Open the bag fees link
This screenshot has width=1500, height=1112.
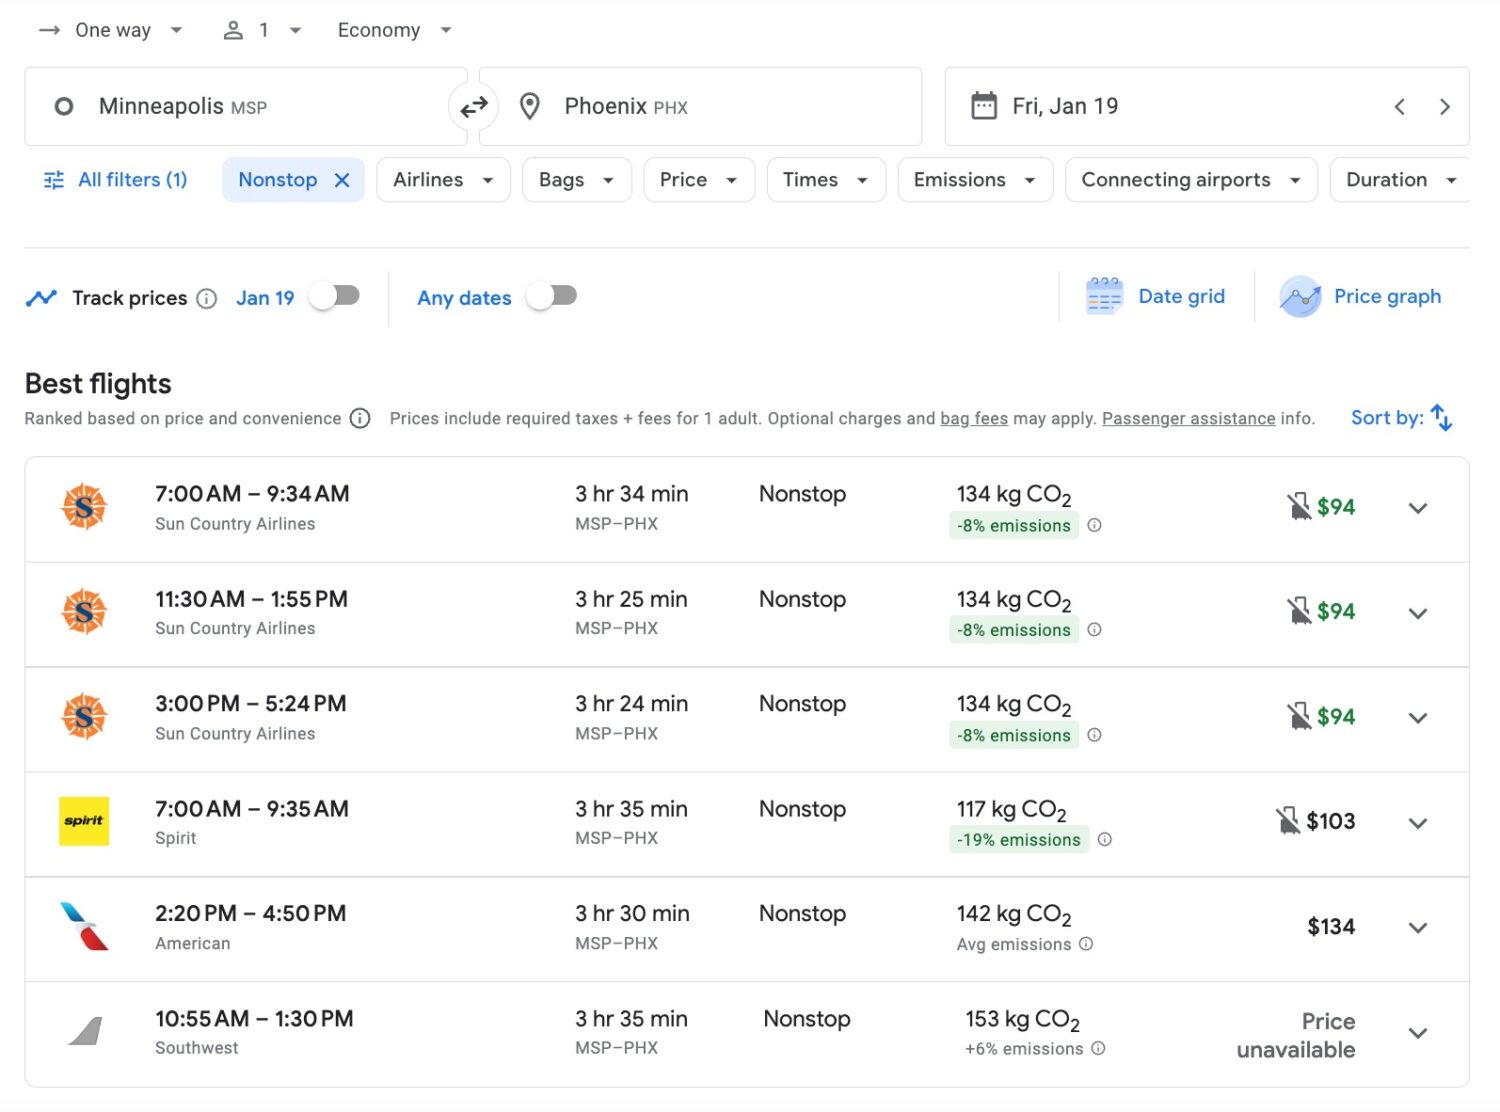973,419
